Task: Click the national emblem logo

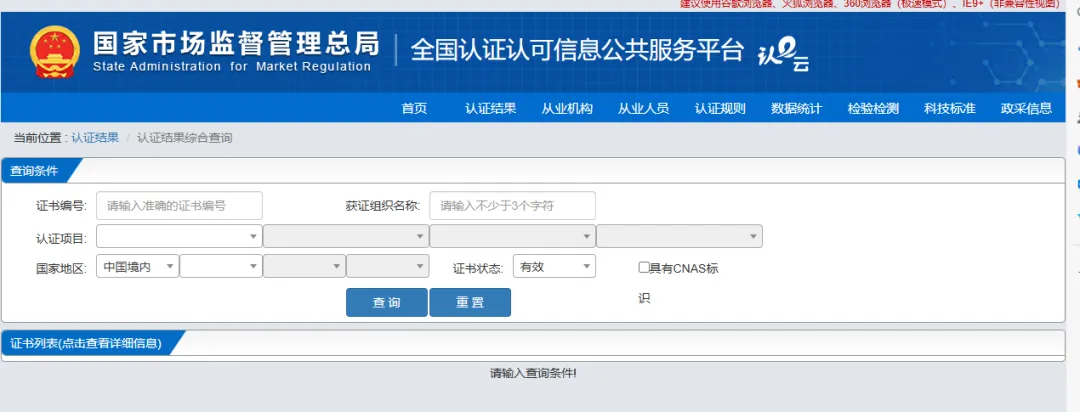Action: 55,51
